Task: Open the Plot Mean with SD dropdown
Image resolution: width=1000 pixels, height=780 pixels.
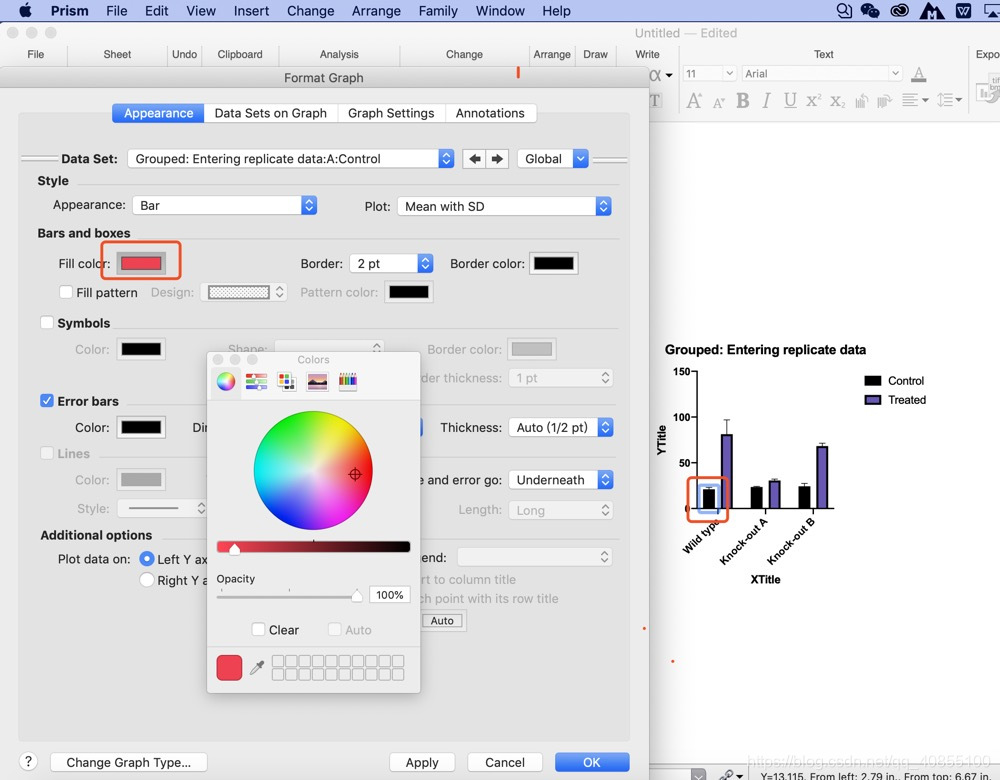Action: tap(504, 206)
